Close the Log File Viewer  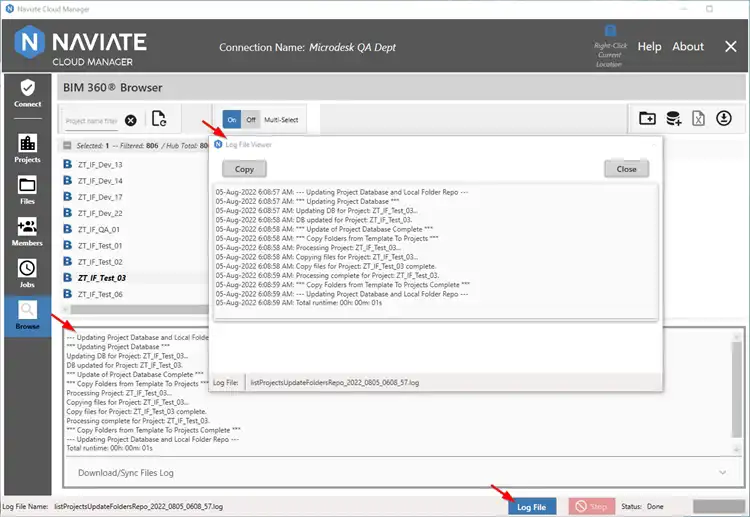(x=626, y=169)
